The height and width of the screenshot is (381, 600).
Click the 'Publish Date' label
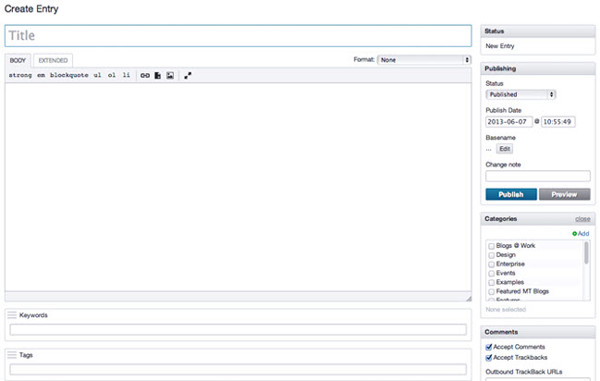pos(503,110)
